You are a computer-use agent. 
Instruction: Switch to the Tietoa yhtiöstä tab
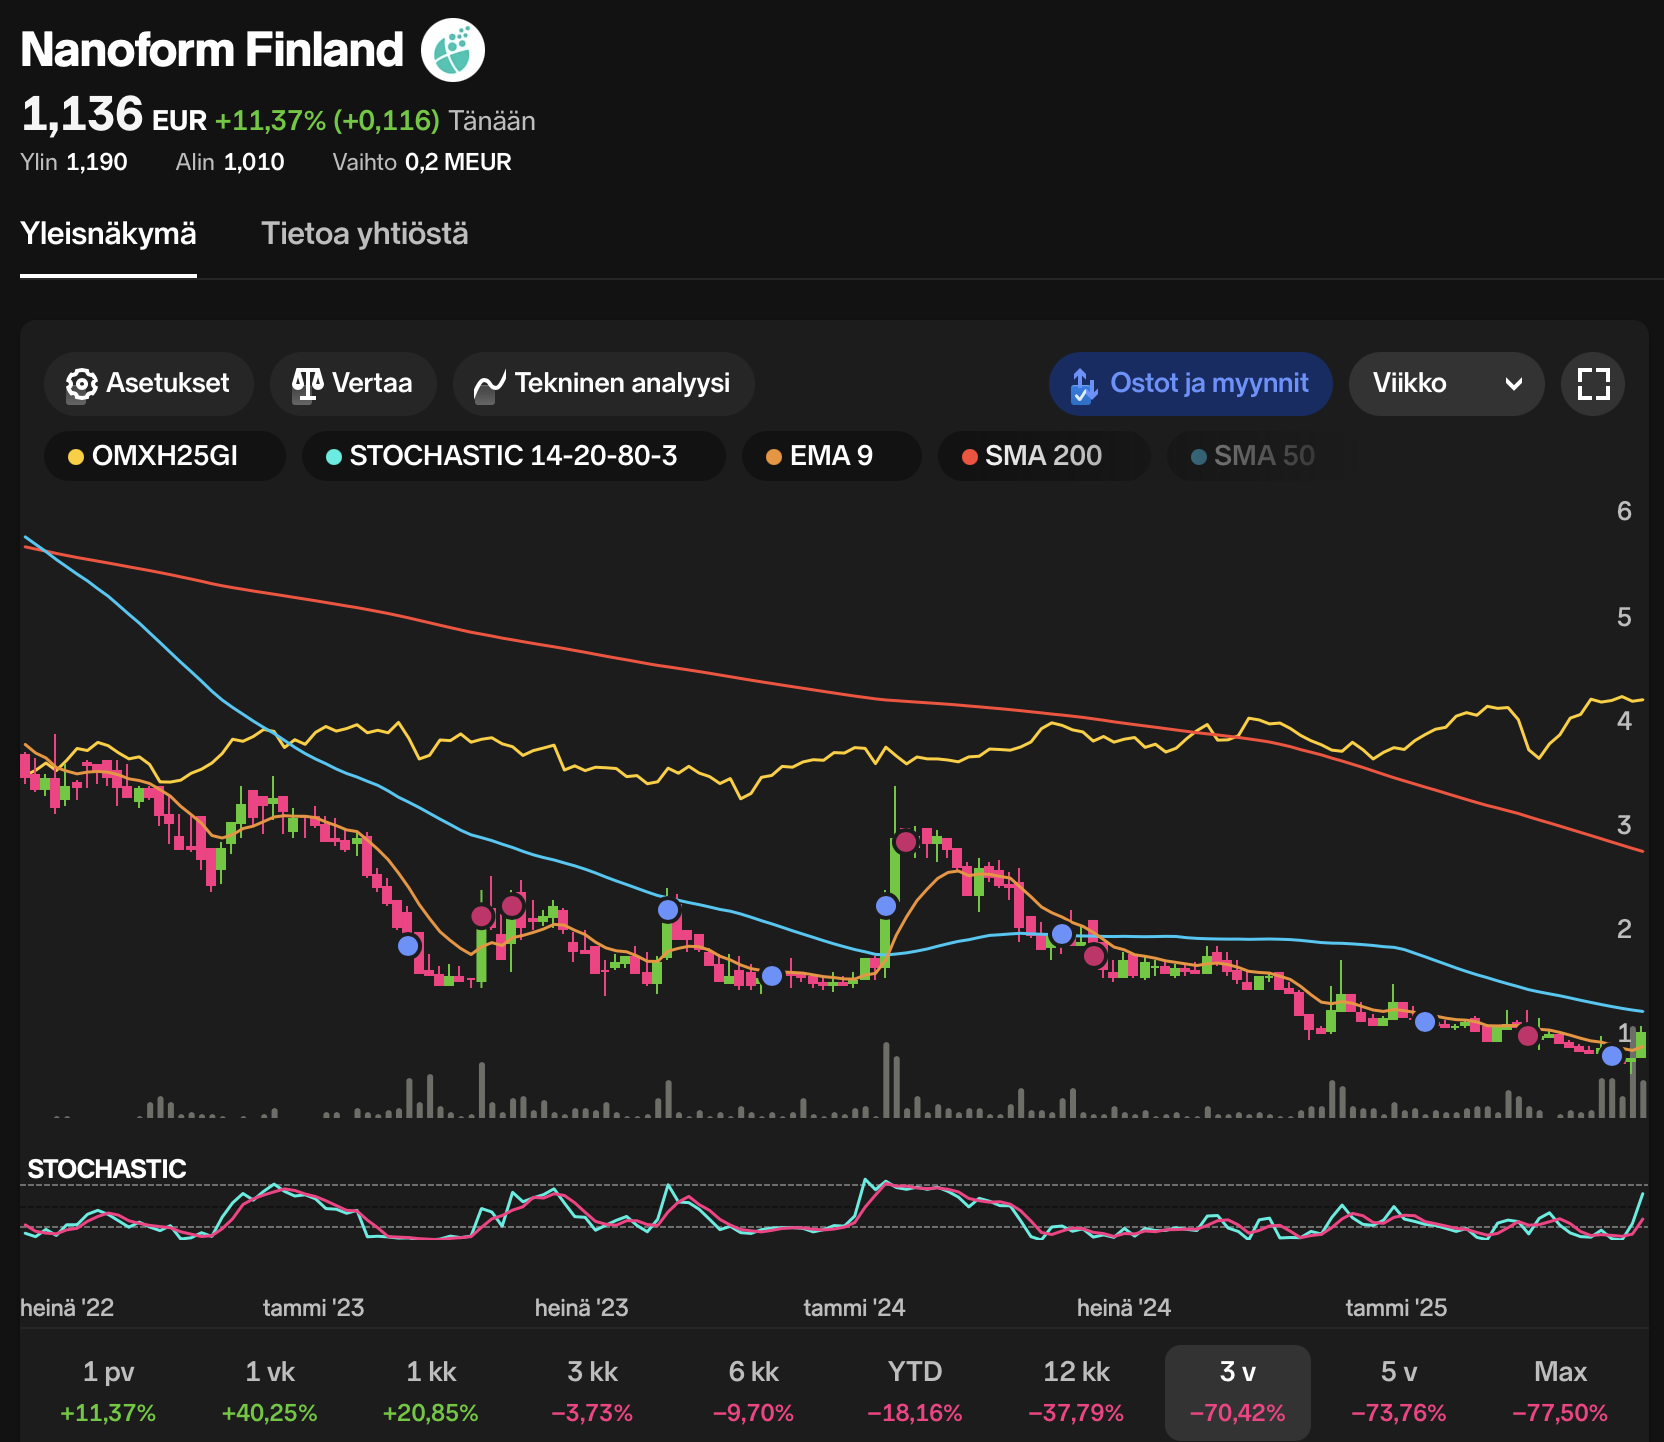click(365, 234)
